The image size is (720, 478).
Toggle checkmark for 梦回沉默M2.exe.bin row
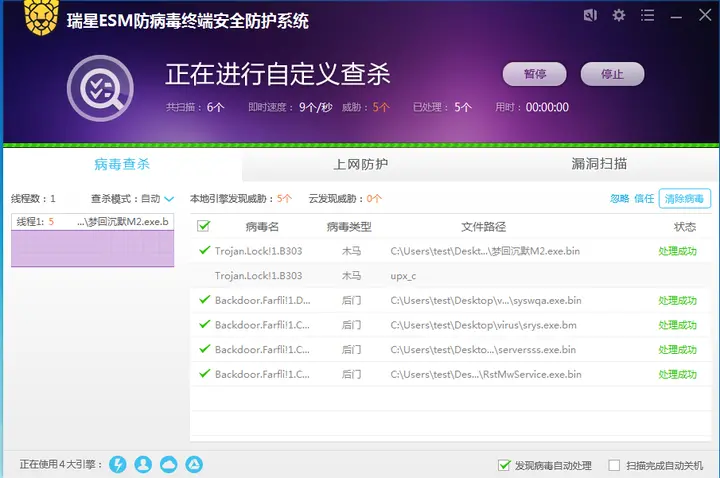[205, 250]
